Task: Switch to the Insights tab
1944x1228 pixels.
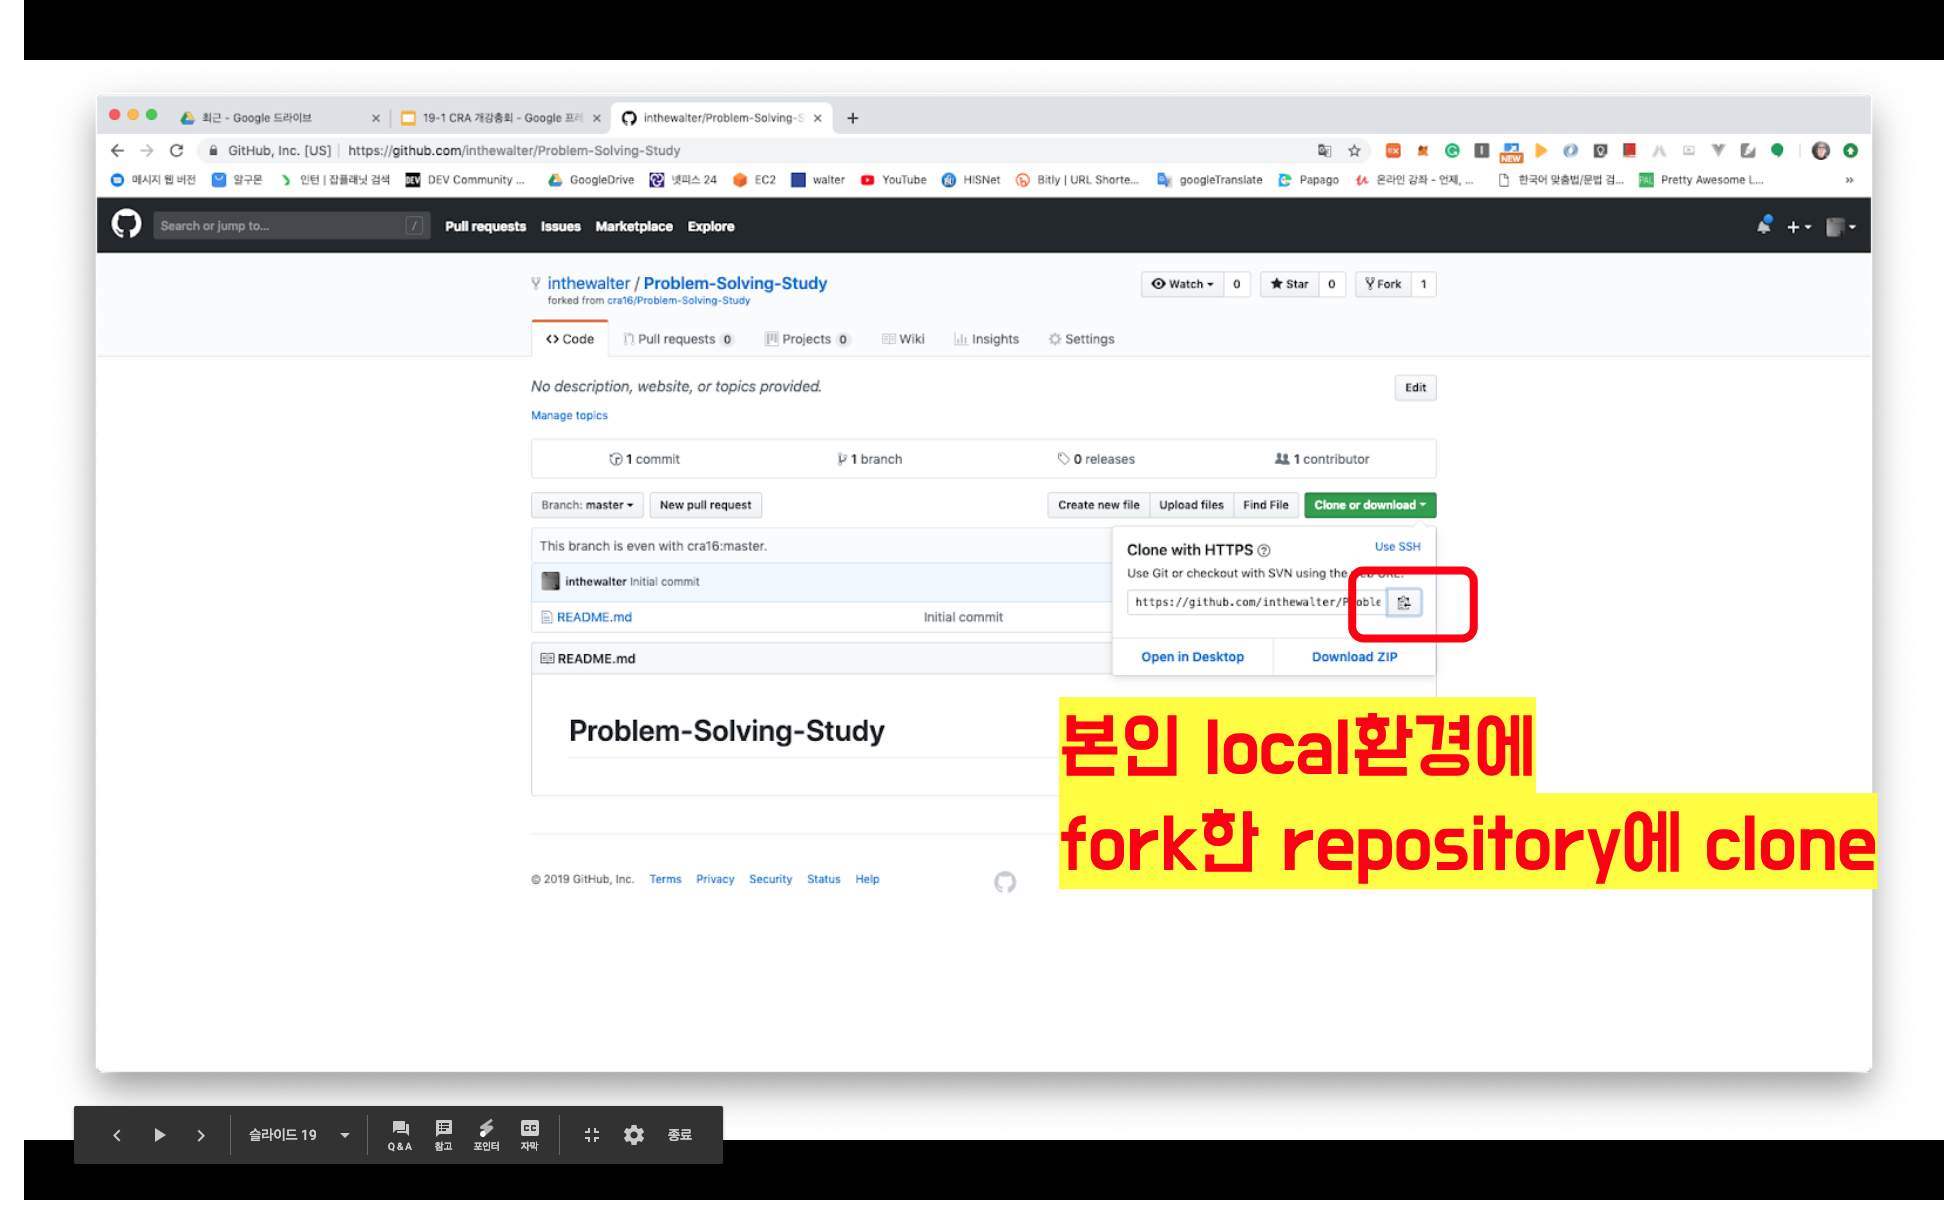Action: coord(986,339)
